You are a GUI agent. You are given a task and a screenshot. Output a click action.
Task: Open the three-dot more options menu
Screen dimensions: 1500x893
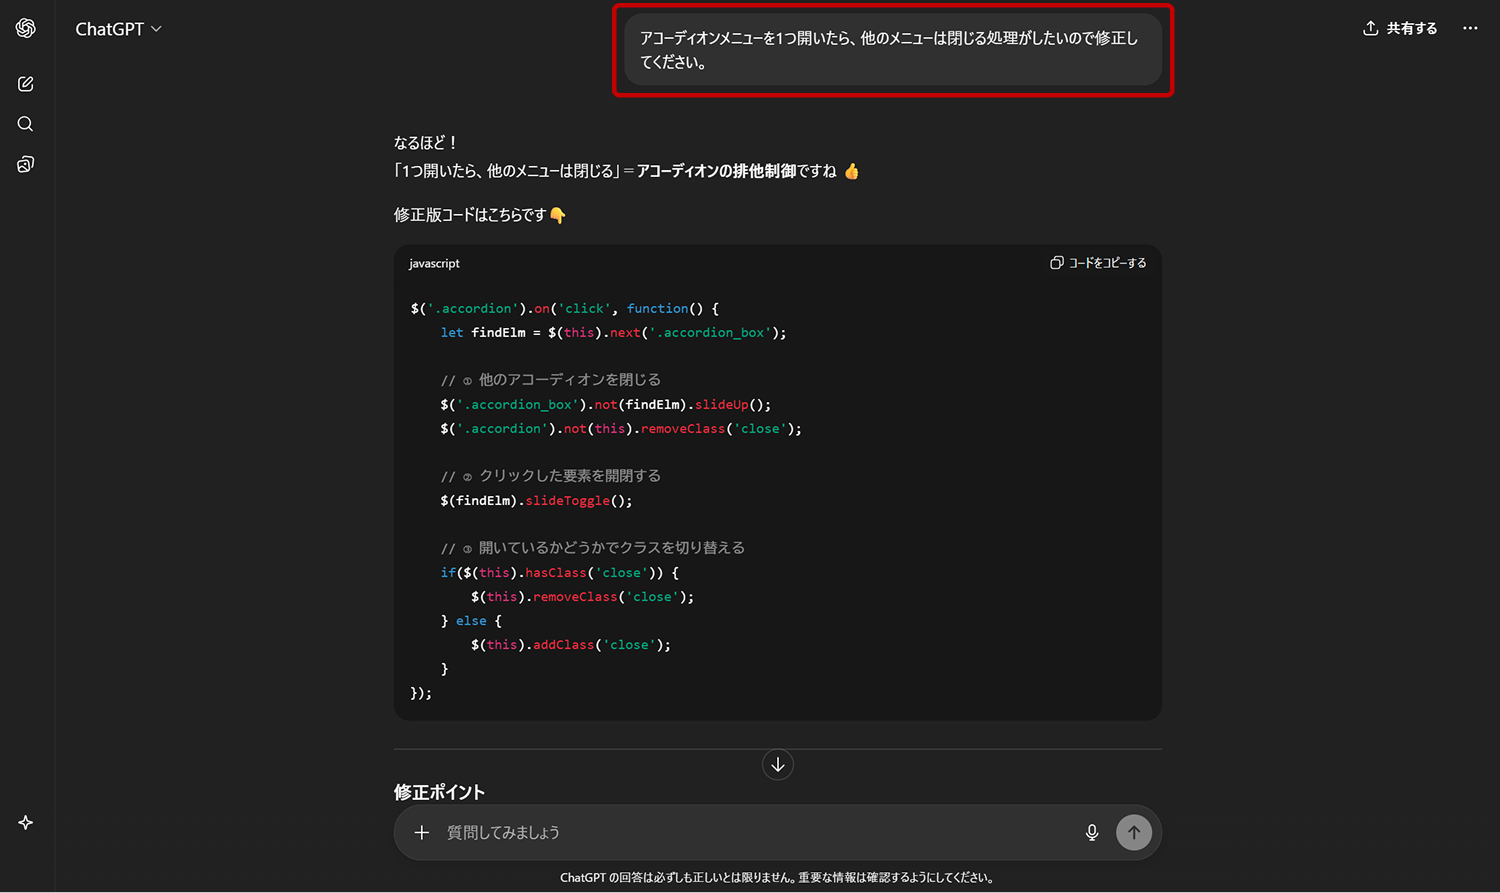(x=1470, y=28)
